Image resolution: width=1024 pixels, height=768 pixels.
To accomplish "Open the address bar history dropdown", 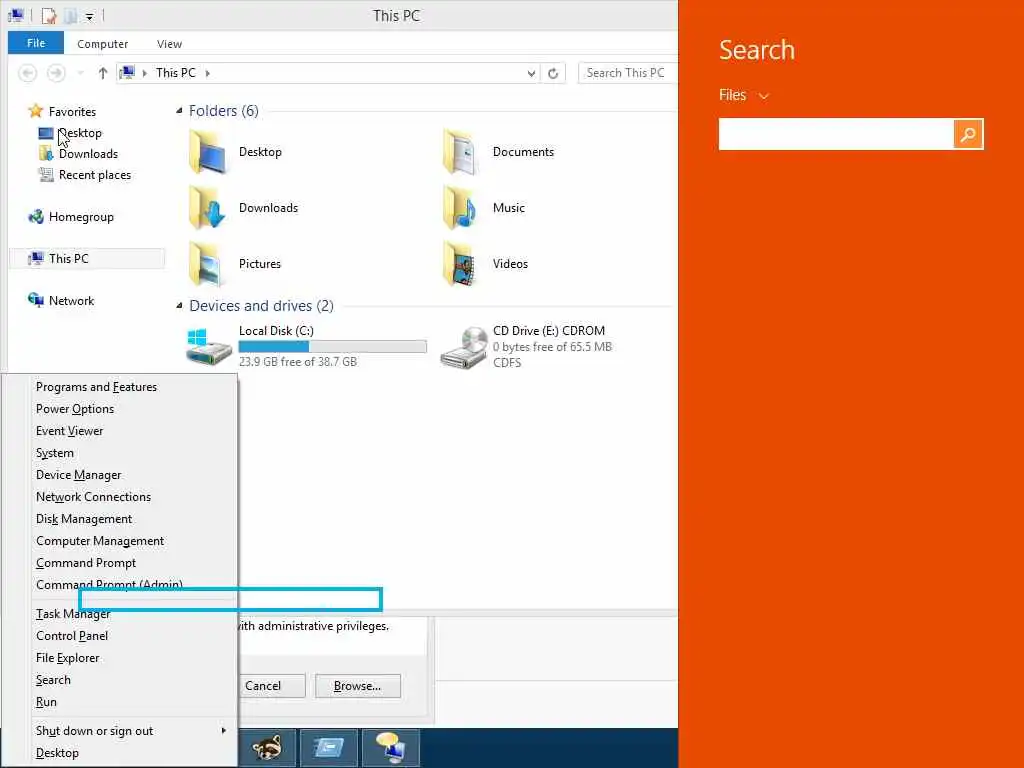I will (x=531, y=73).
